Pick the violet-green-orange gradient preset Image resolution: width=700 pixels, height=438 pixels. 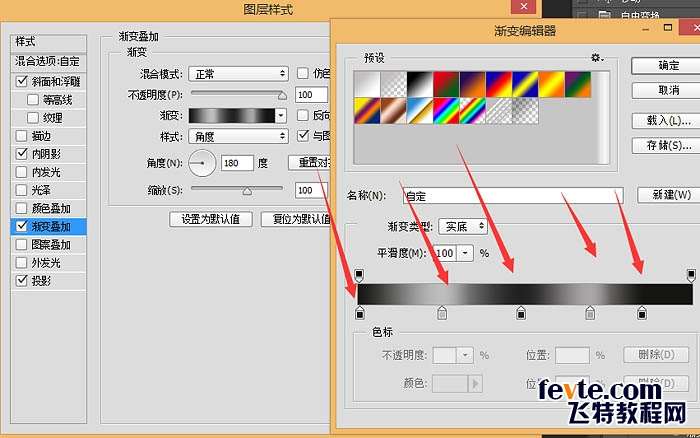click(x=577, y=84)
